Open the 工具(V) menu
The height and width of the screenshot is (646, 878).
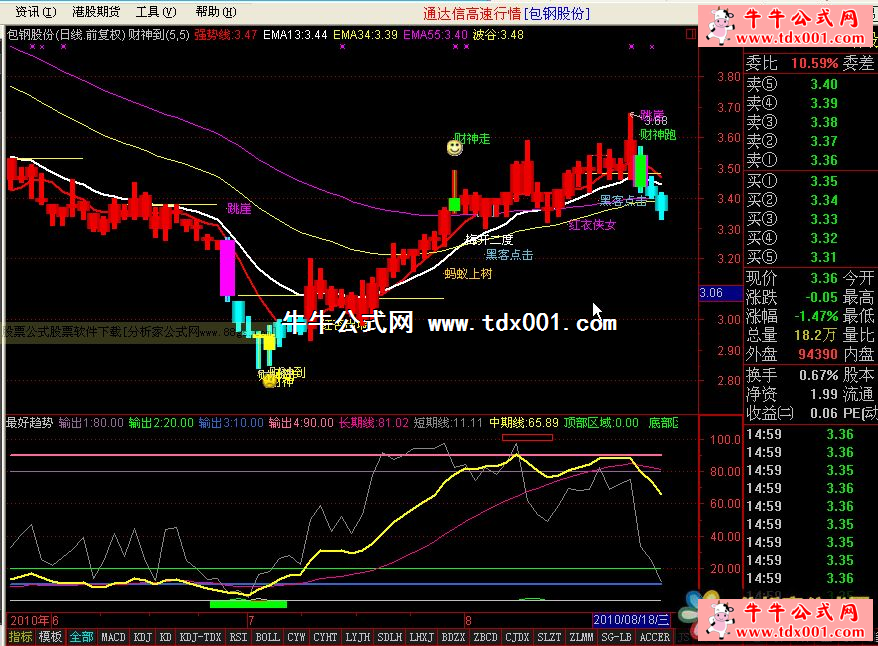click(156, 12)
